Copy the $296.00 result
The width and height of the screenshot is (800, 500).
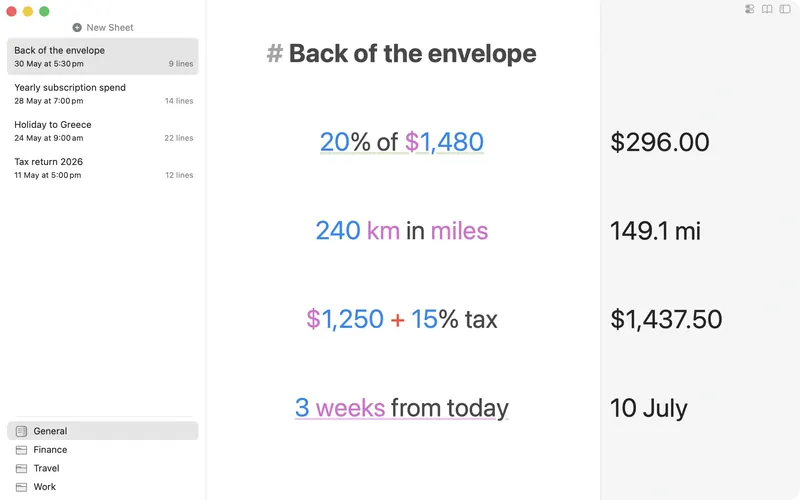[x=660, y=142]
